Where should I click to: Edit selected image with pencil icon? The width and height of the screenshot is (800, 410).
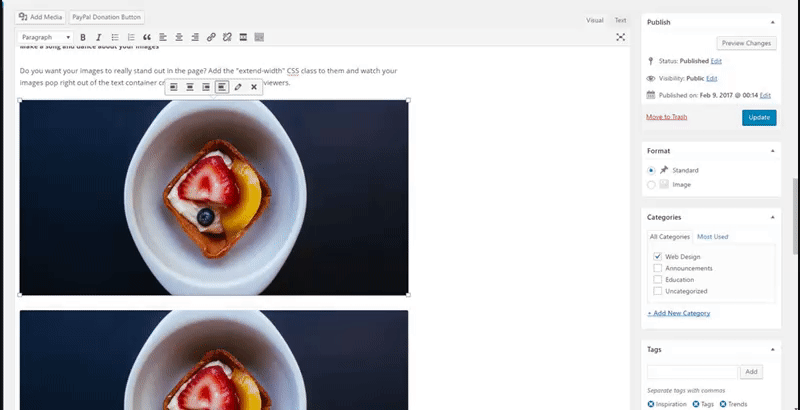pos(238,87)
